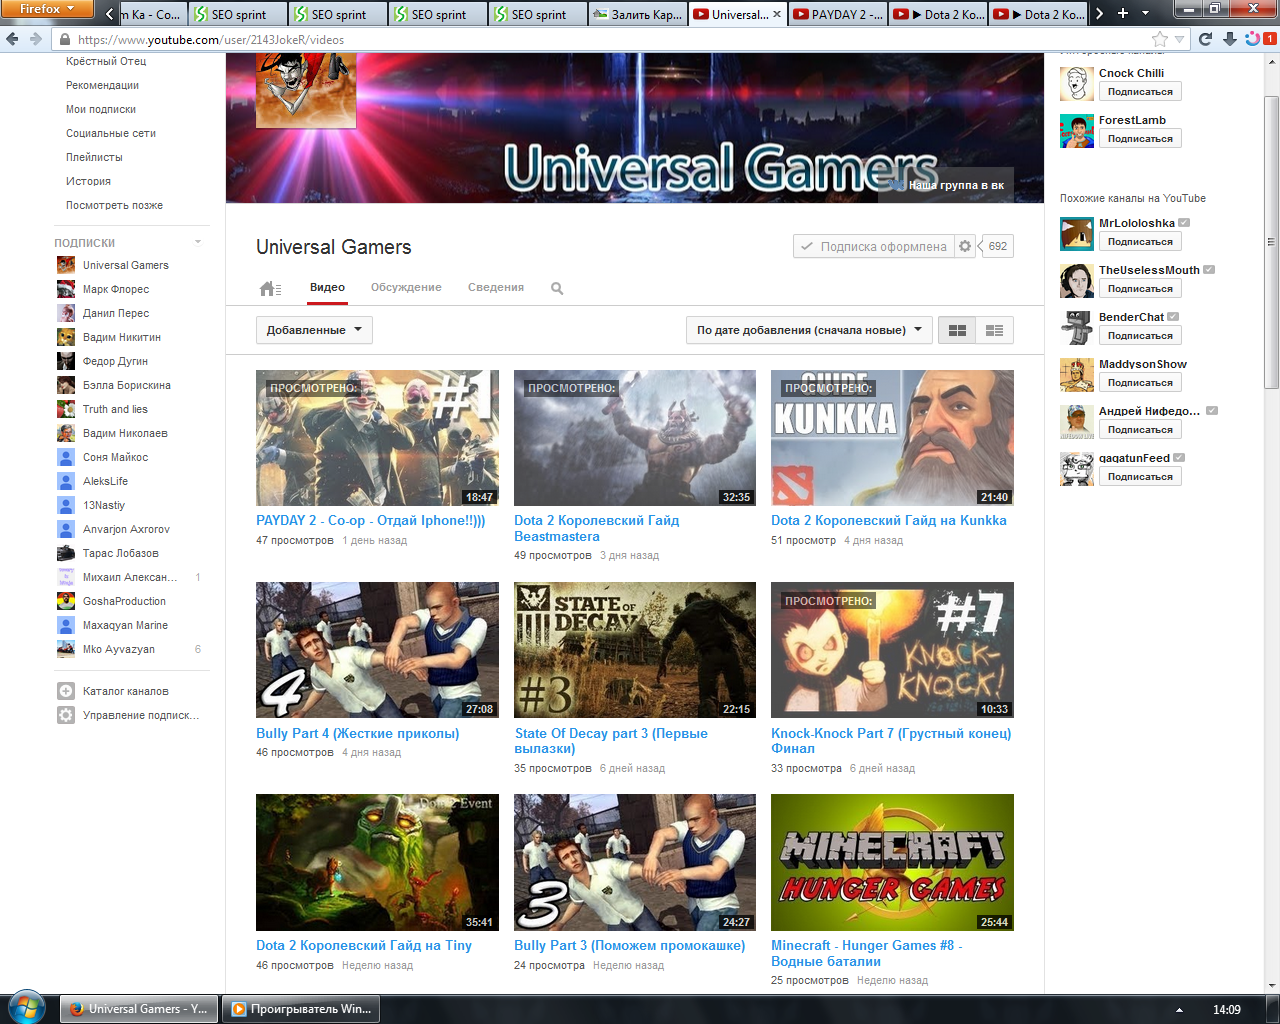The height and width of the screenshot is (1024, 1280).
Task: Open ForestLamb channel avatar
Action: [x=1077, y=131]
